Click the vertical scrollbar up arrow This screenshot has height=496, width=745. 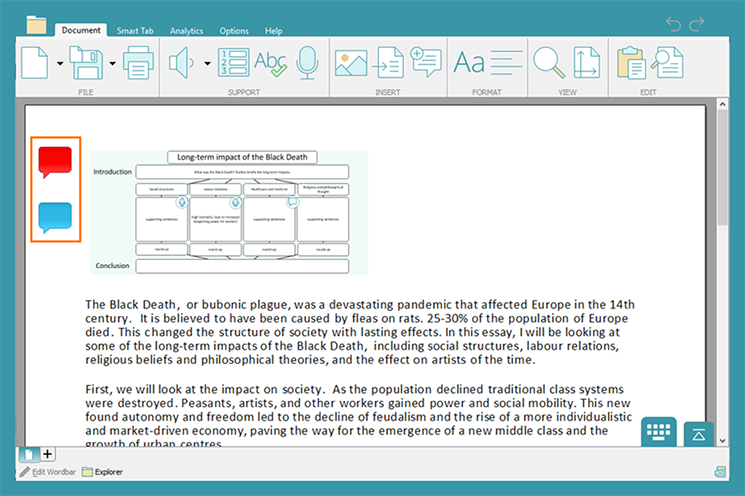pyautogui.click(x=723, y=104)
